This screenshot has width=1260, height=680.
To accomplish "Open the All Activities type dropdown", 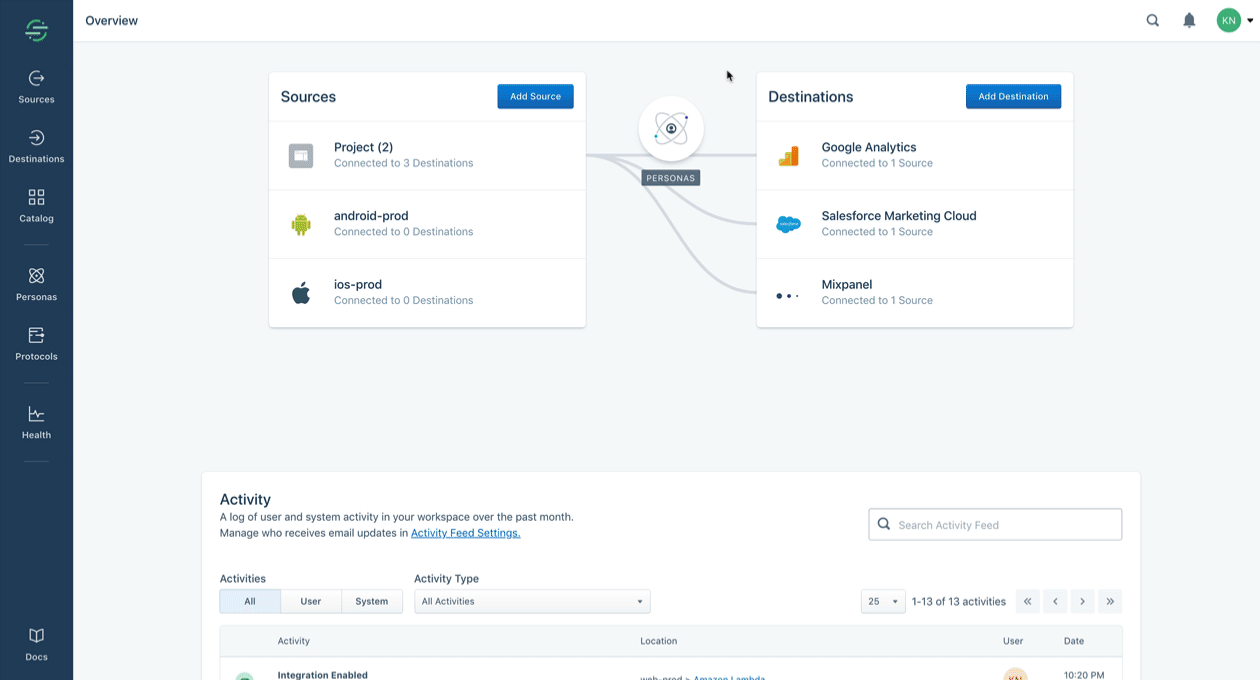I will tap(532, 601).
